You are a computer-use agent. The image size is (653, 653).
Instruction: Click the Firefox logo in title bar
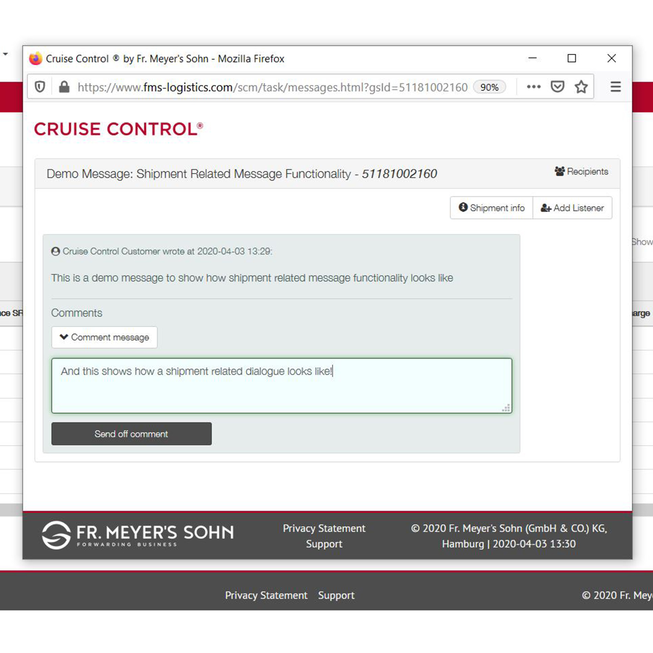click(35, 59)
